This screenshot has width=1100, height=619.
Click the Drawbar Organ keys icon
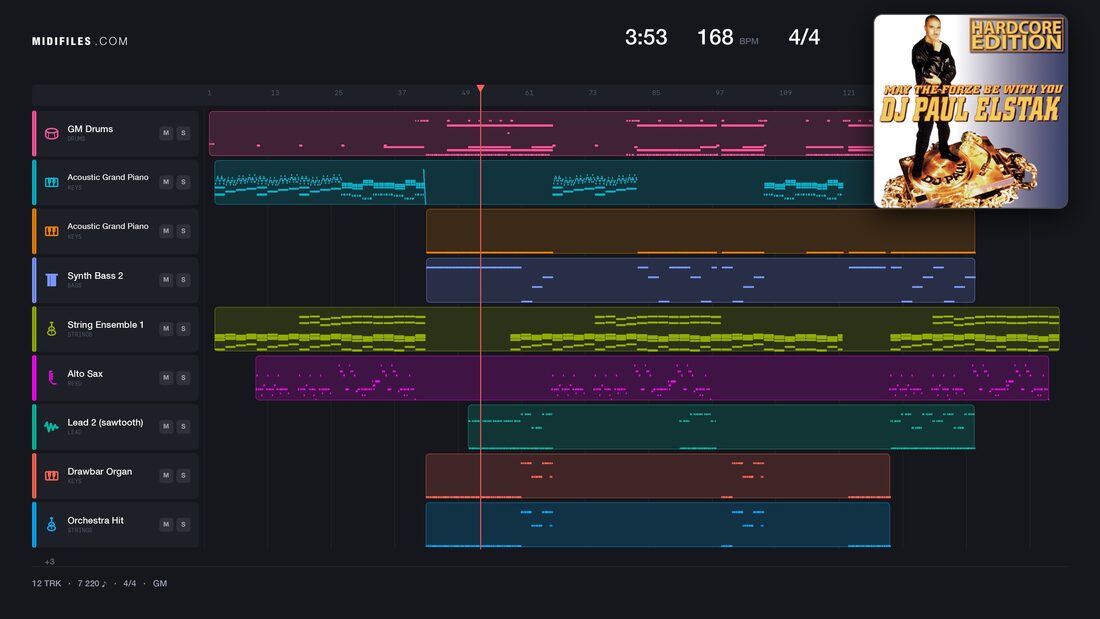[51, 476]
